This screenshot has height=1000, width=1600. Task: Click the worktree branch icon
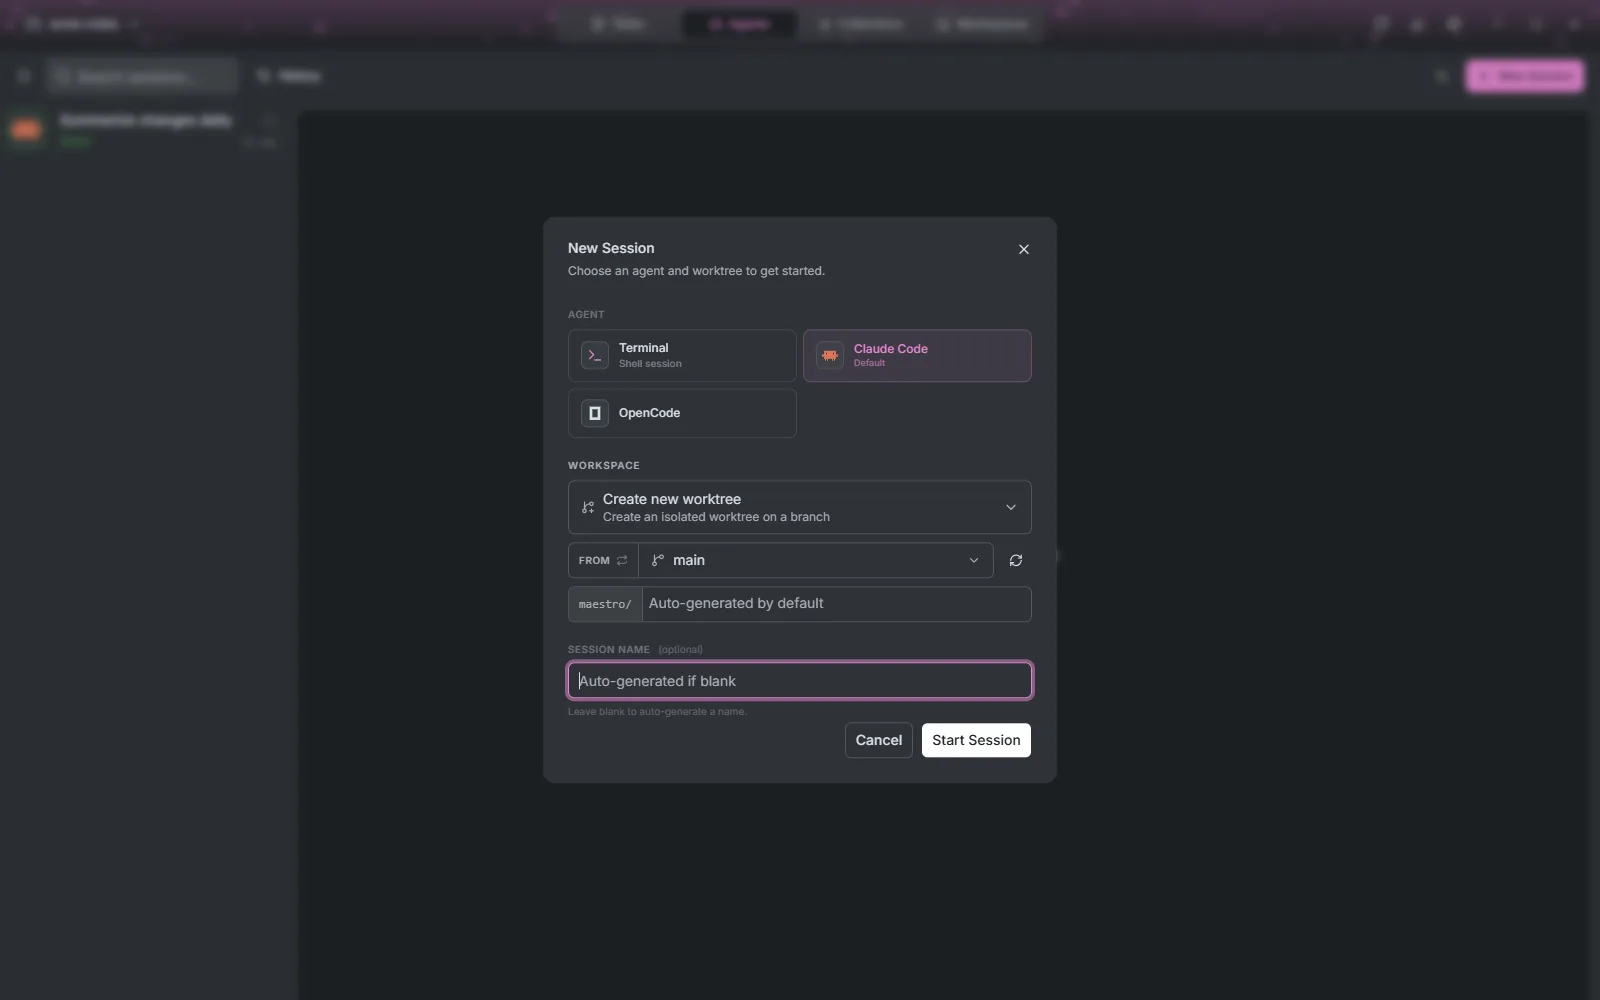point(588,508)
